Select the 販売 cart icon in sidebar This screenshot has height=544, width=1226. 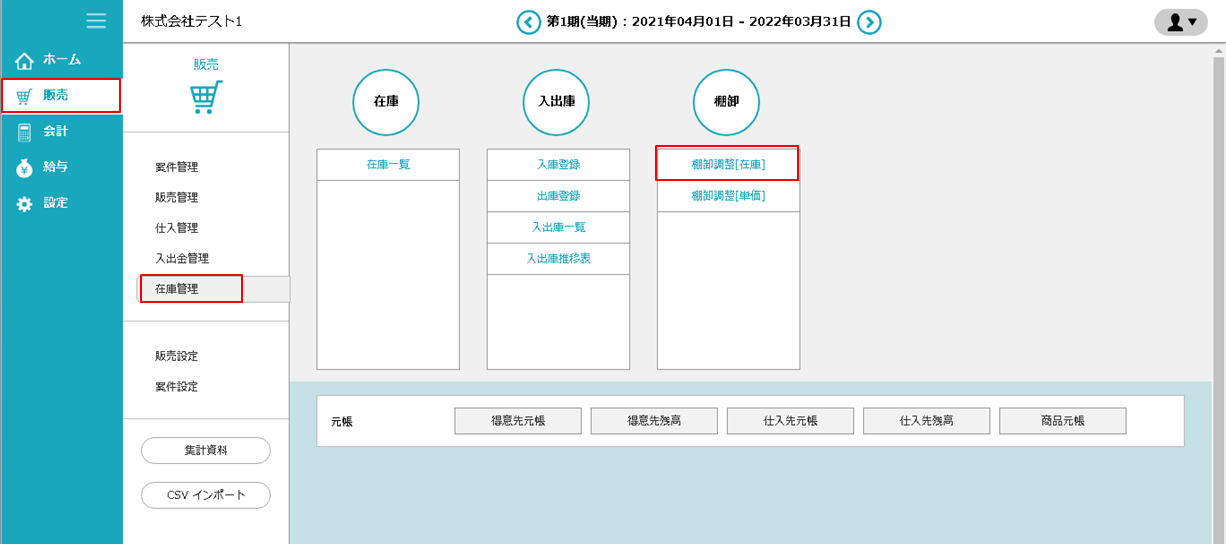point(25,96)
